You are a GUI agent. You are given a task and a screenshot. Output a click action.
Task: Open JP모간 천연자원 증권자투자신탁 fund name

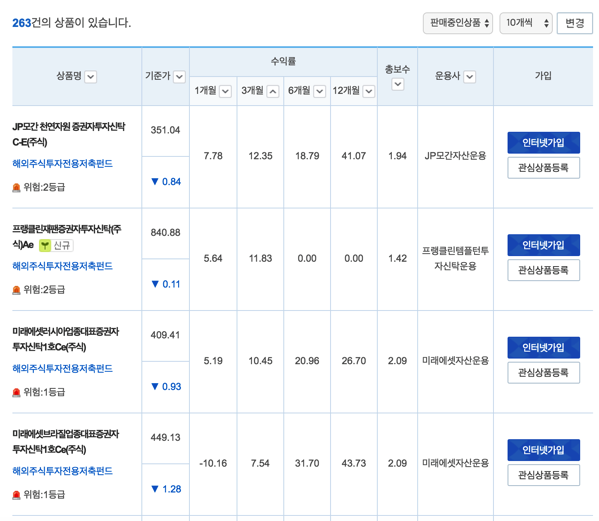coord(69,134)
